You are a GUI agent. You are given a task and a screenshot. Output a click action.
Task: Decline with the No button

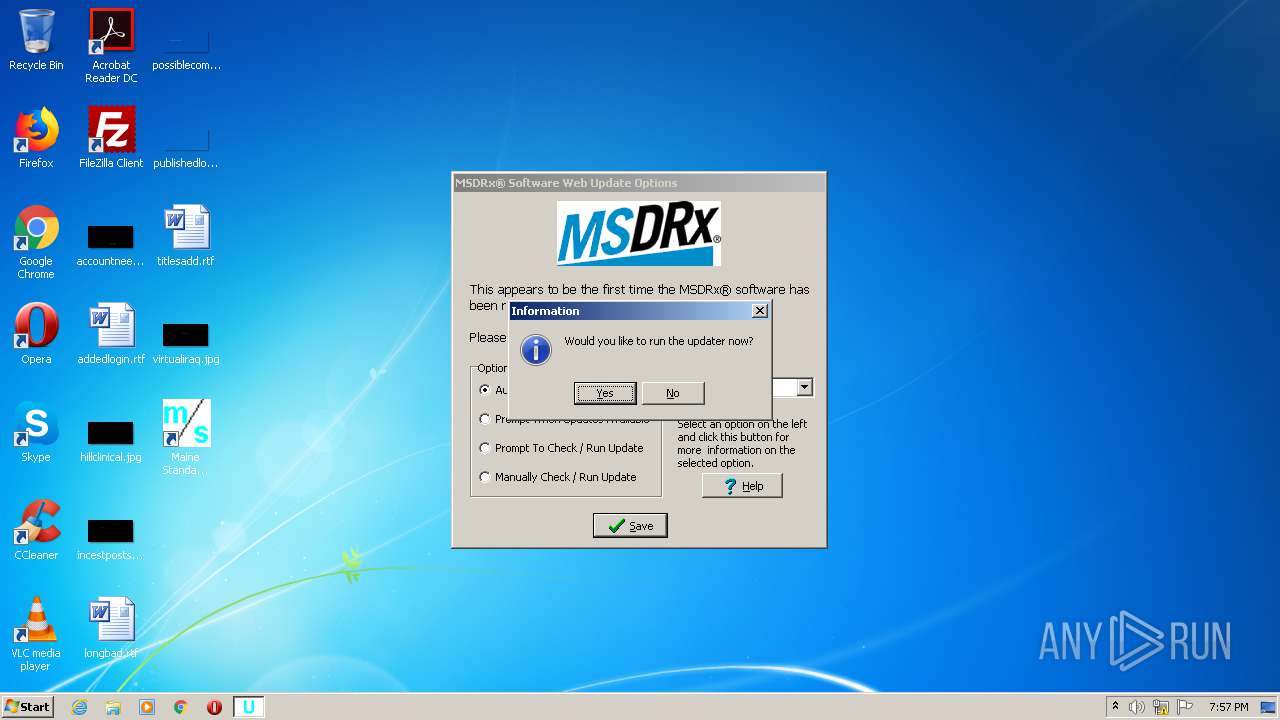(x=673, y=393)
